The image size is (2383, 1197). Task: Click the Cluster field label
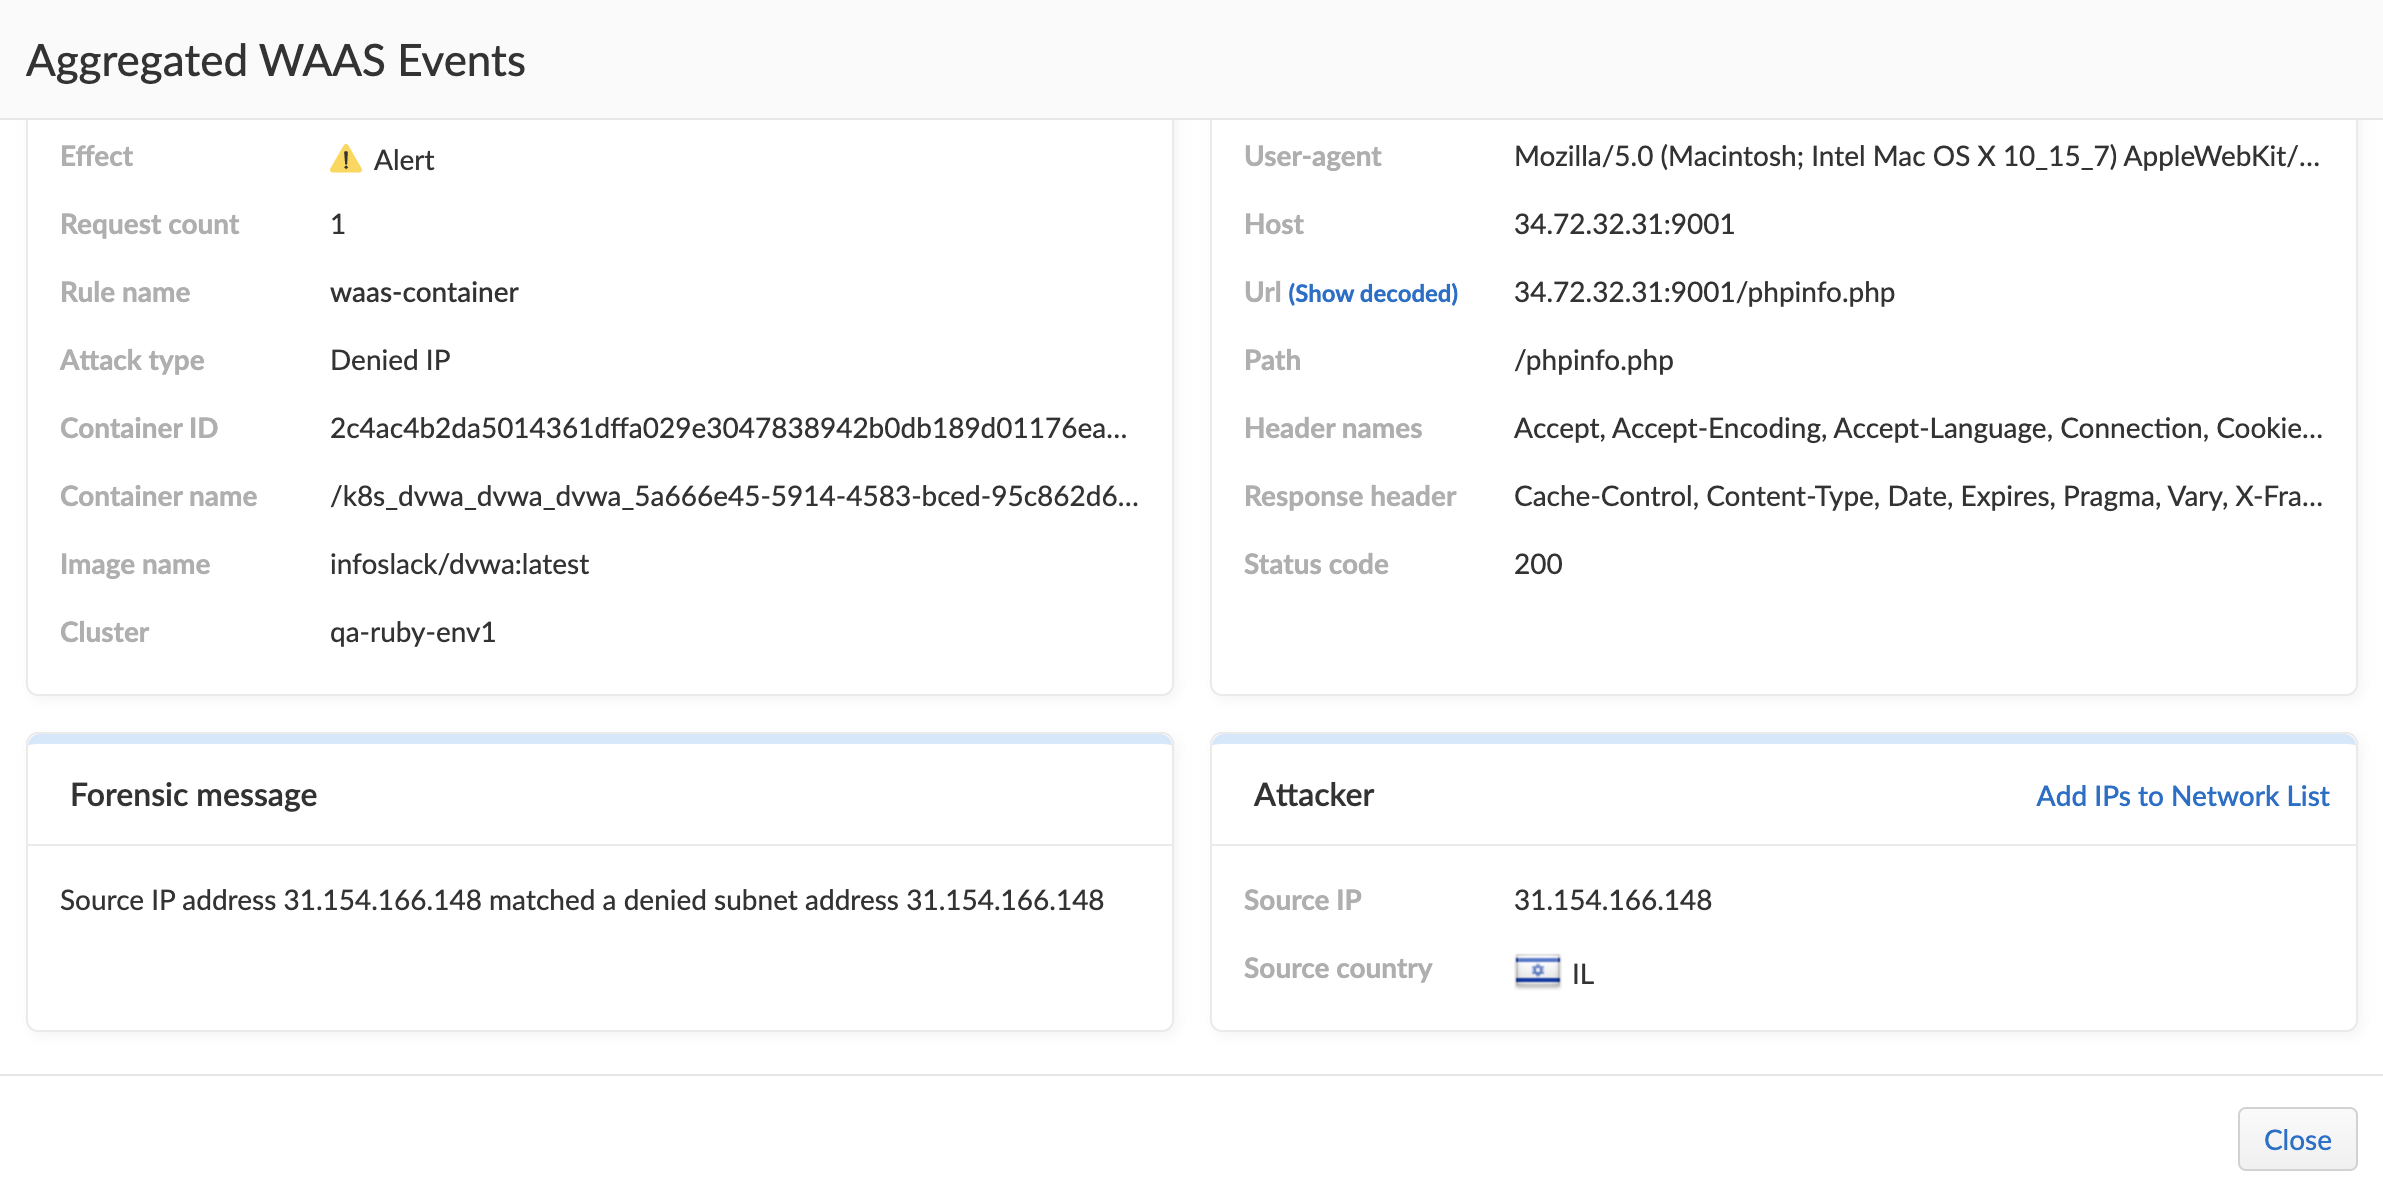click(x=104, y=632)
